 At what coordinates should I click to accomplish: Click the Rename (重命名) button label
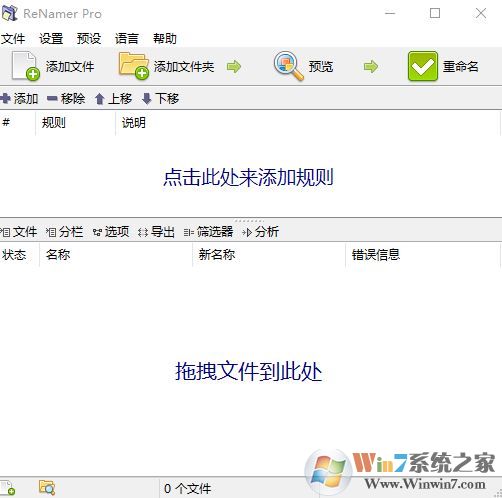tap(461, 67)
